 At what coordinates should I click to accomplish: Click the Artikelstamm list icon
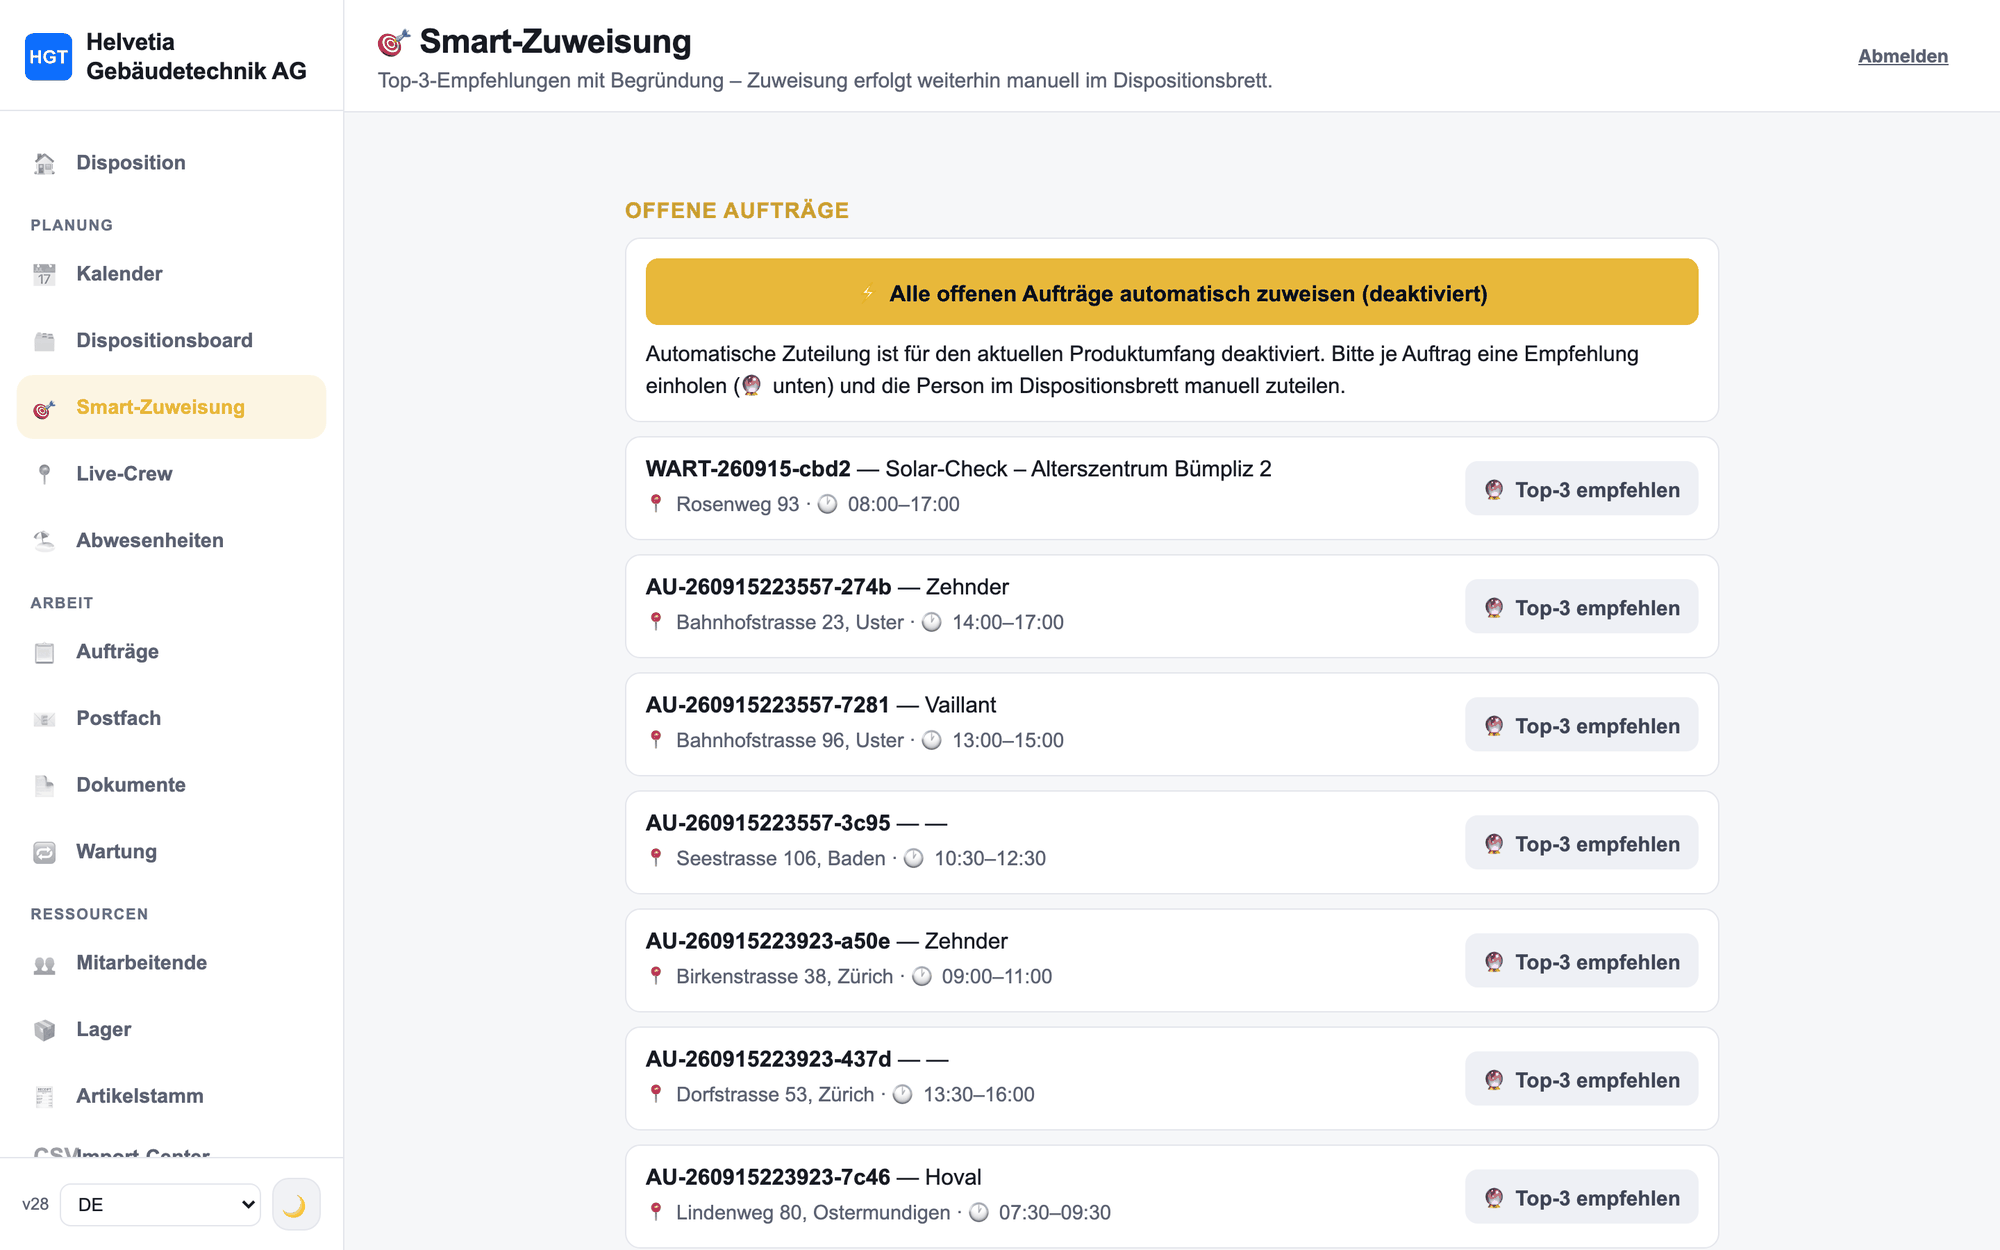click(x=44, y=1096)
